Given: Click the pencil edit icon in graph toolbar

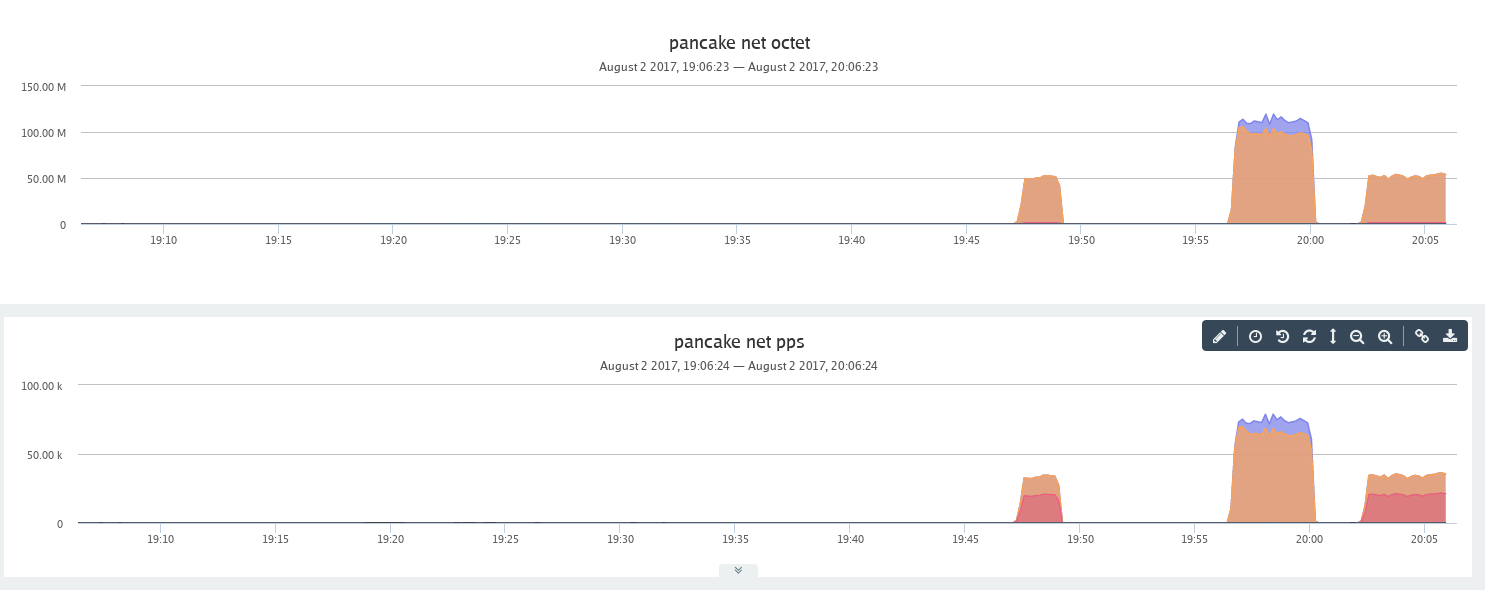Looking at the screenshot, I should [x=1219, y=337].
